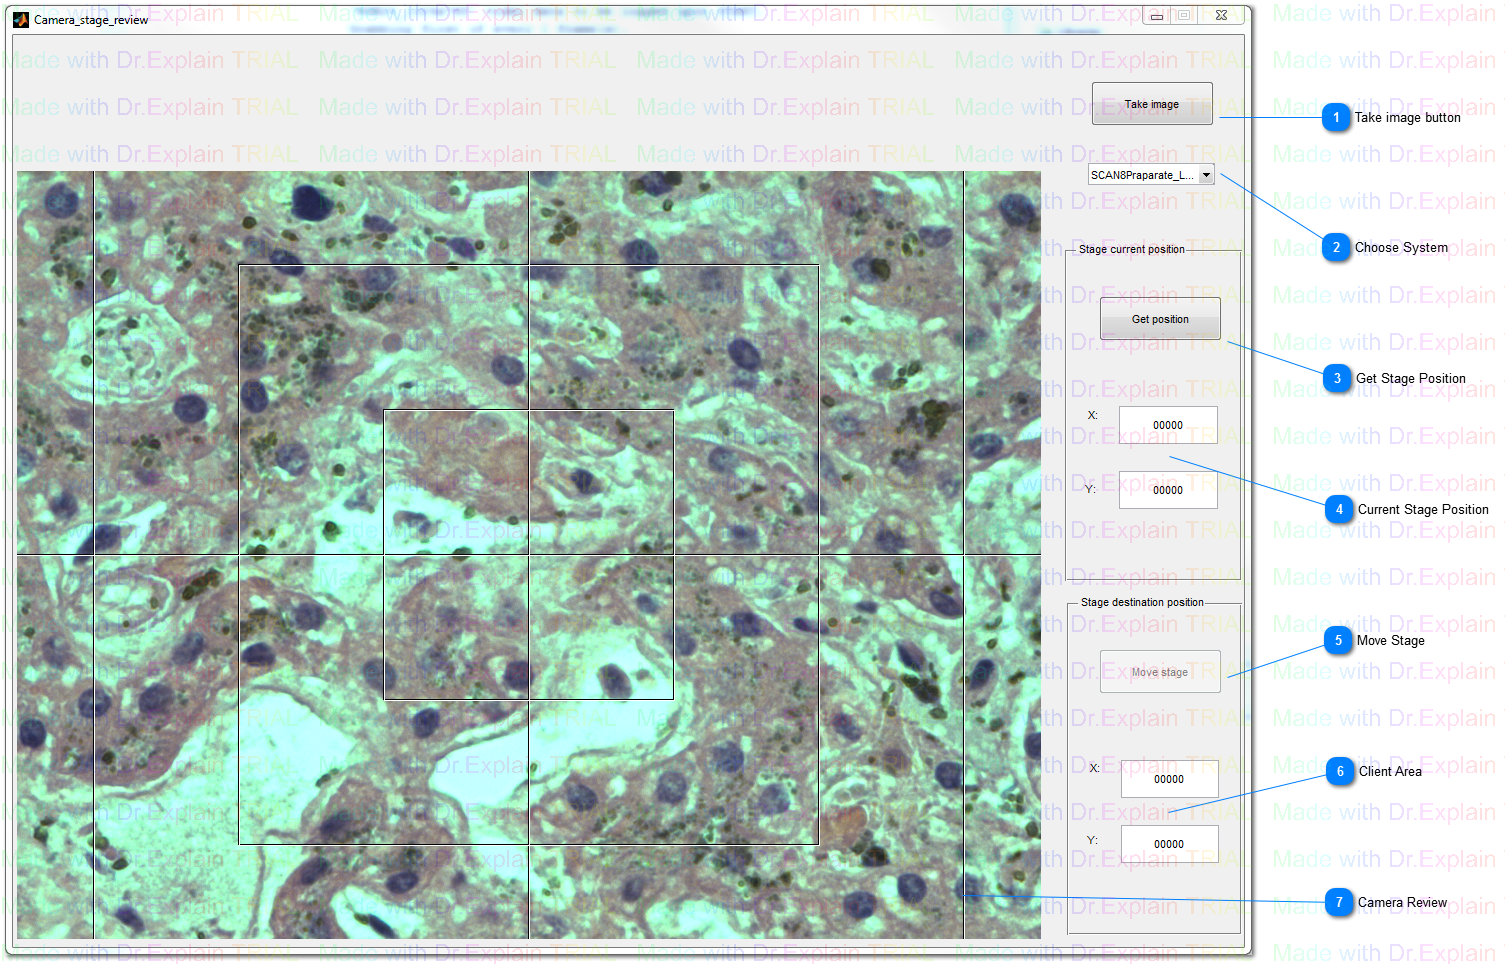Click the 'Stage current position' panel label
Viewport: 1505px width, 964px height.
(x=1132, y=249)
